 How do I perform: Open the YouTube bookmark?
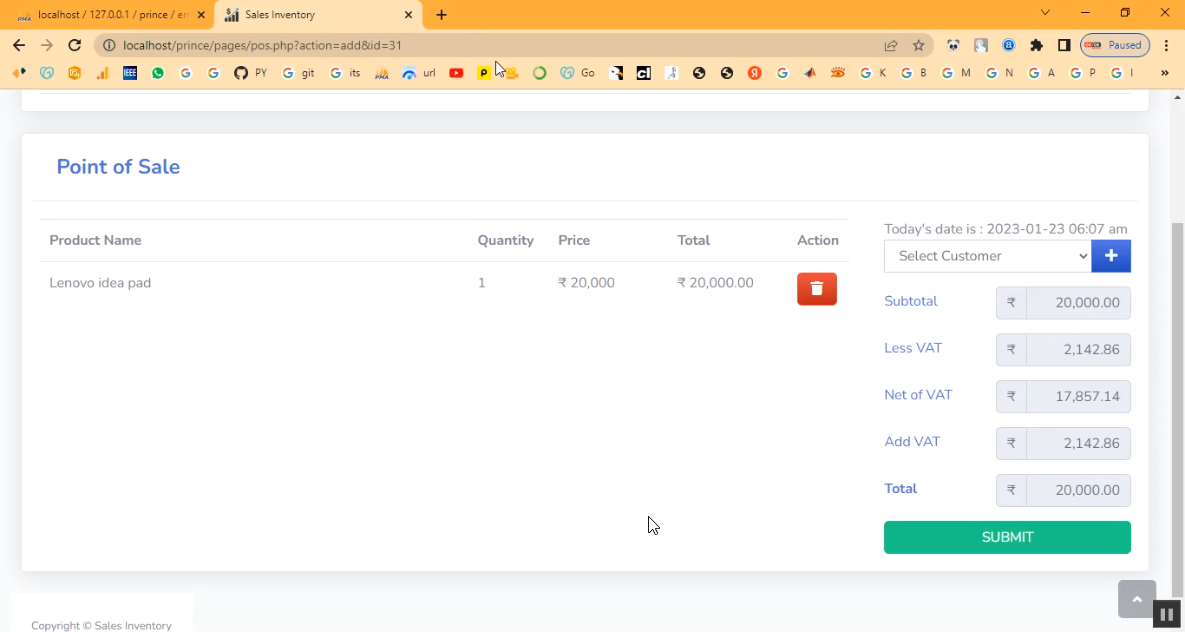click(x=456, y=73)
